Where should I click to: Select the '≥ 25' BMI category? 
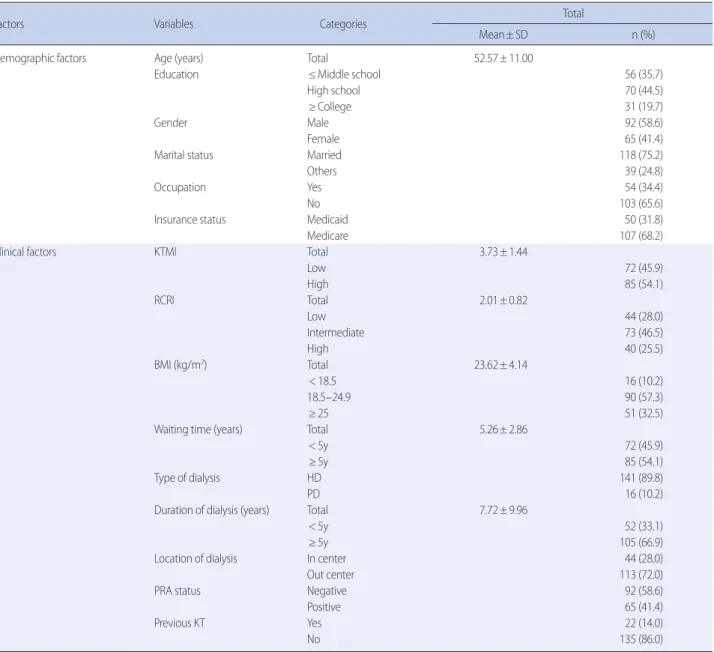click(x=318, y=413)
